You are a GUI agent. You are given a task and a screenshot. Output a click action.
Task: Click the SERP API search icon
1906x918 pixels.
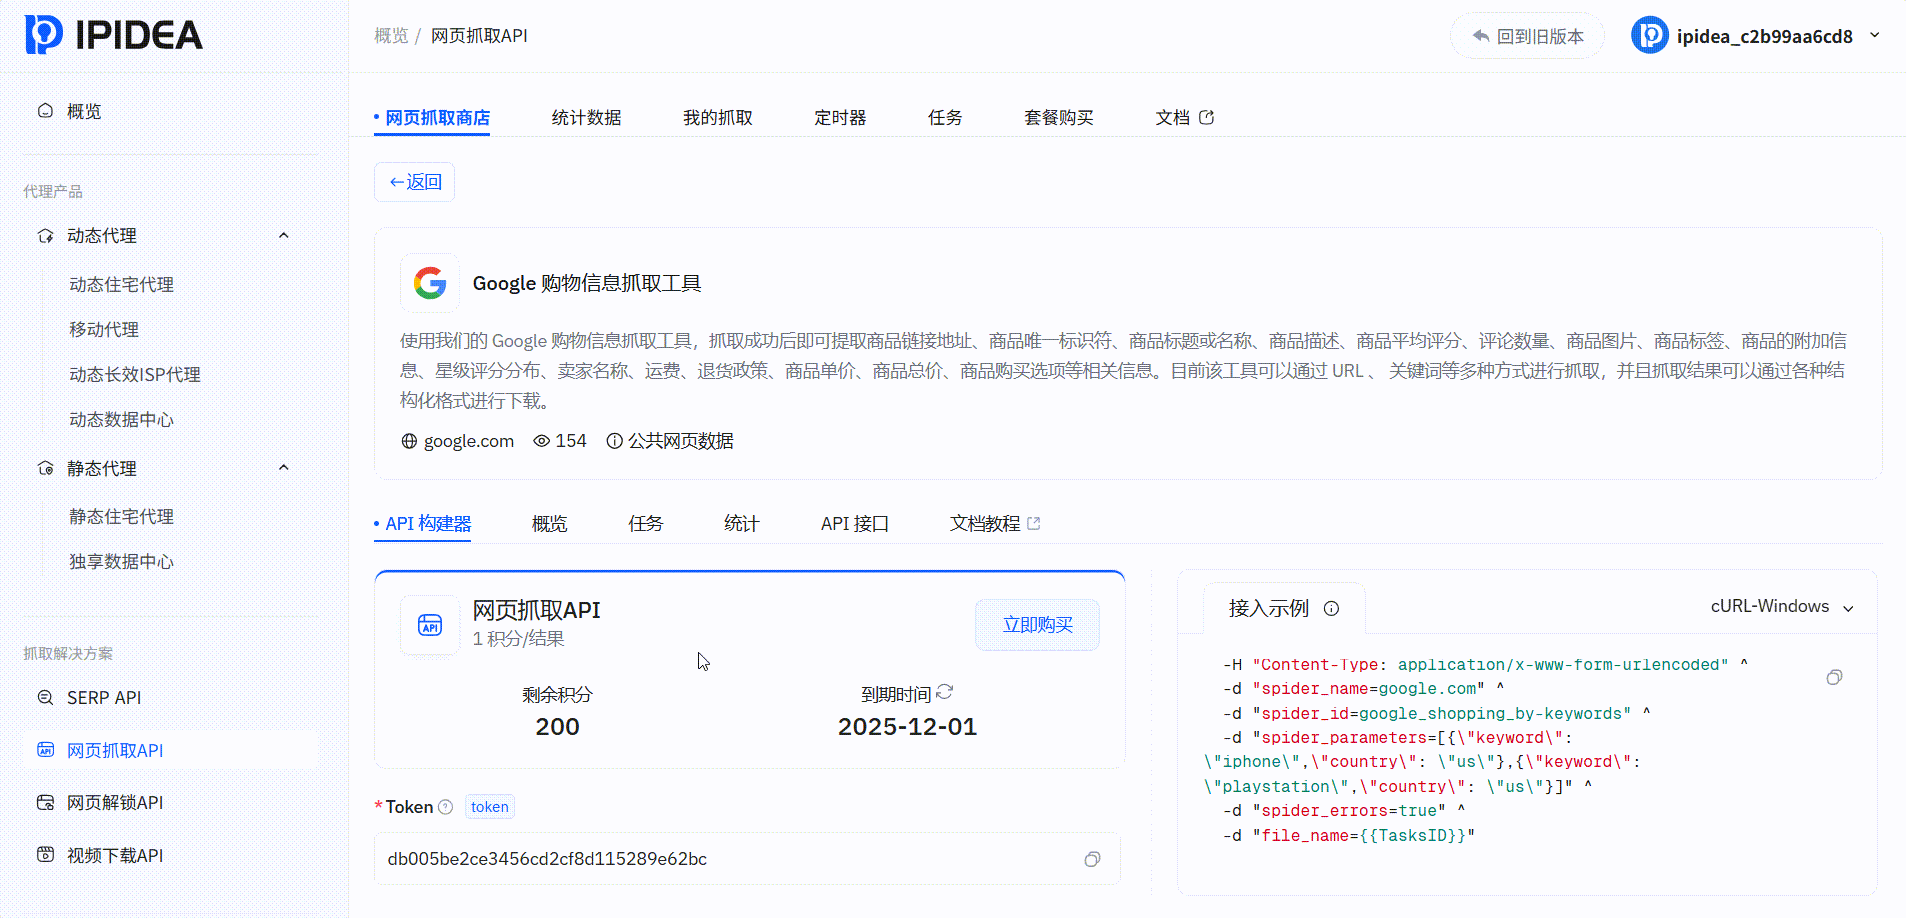pos(45,698)
